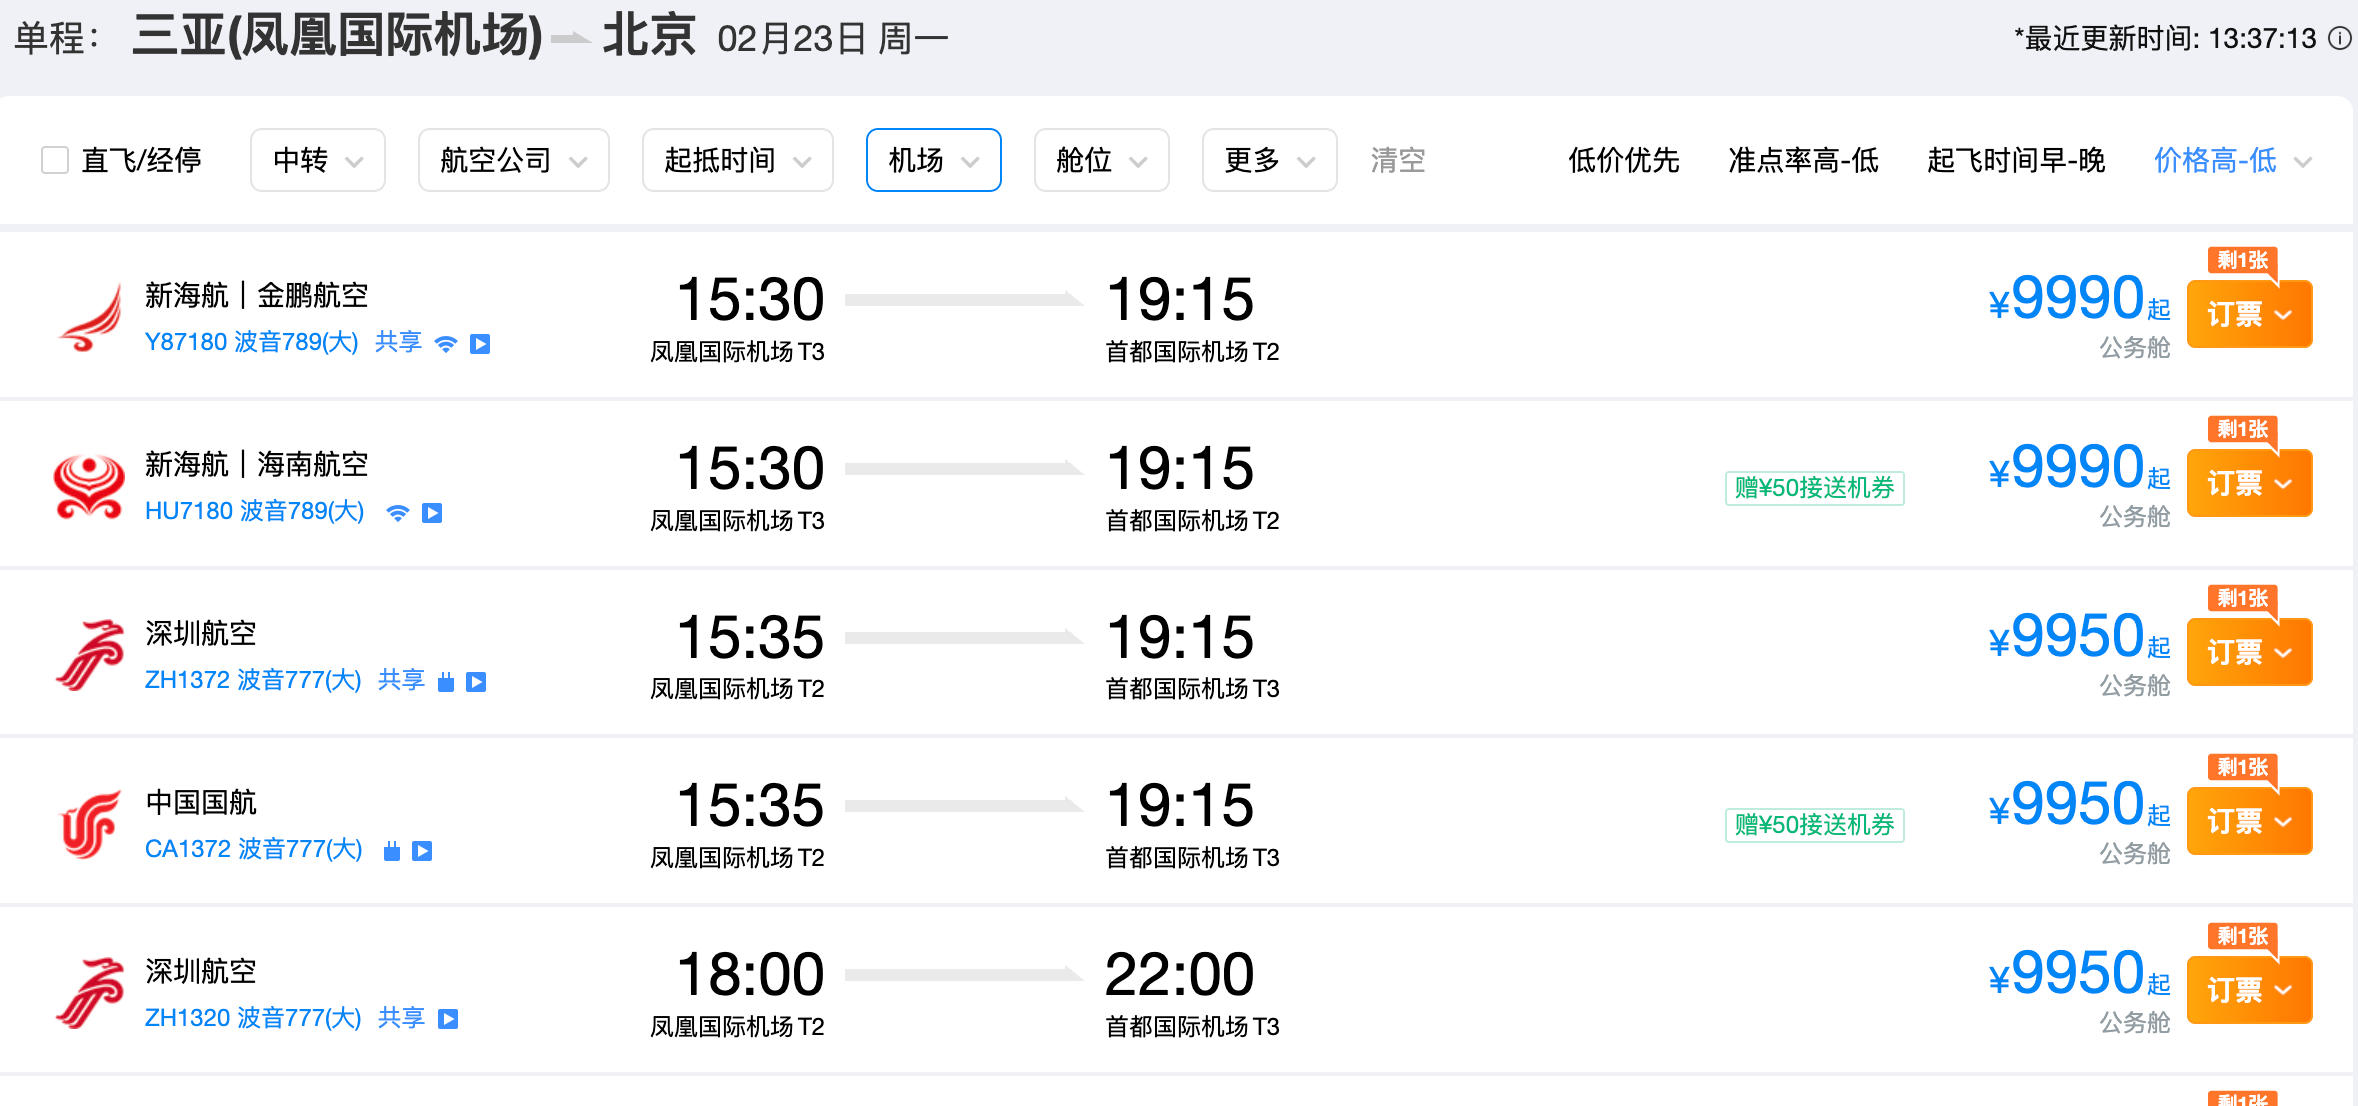Click the video icon on flight ZH1320
Screen dimensions: 2358x1106
click(449, 1019)
